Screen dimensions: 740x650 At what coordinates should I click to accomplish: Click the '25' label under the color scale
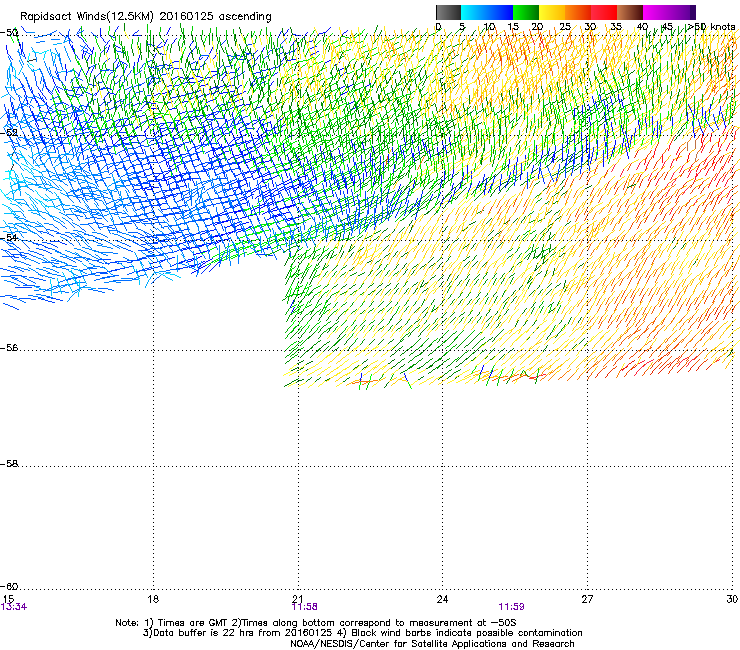564,27
